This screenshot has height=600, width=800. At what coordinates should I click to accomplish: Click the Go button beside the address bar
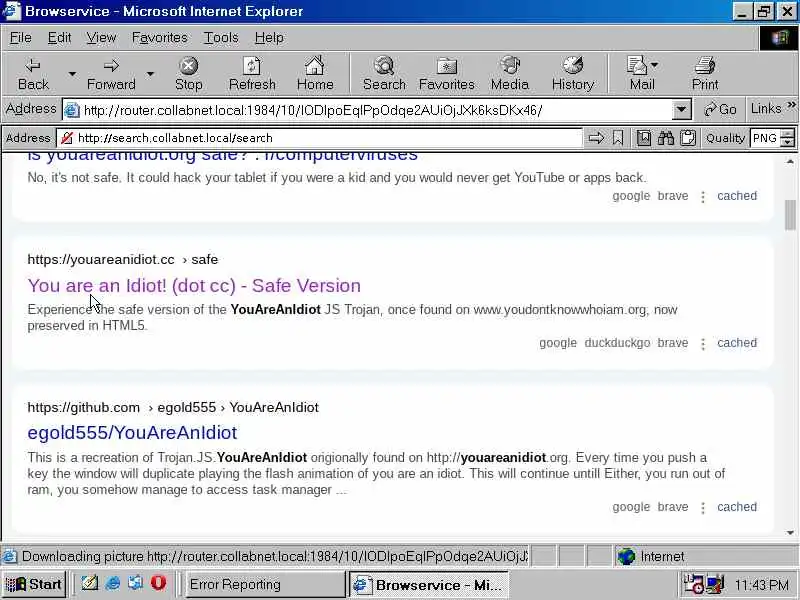click(720, 109)
